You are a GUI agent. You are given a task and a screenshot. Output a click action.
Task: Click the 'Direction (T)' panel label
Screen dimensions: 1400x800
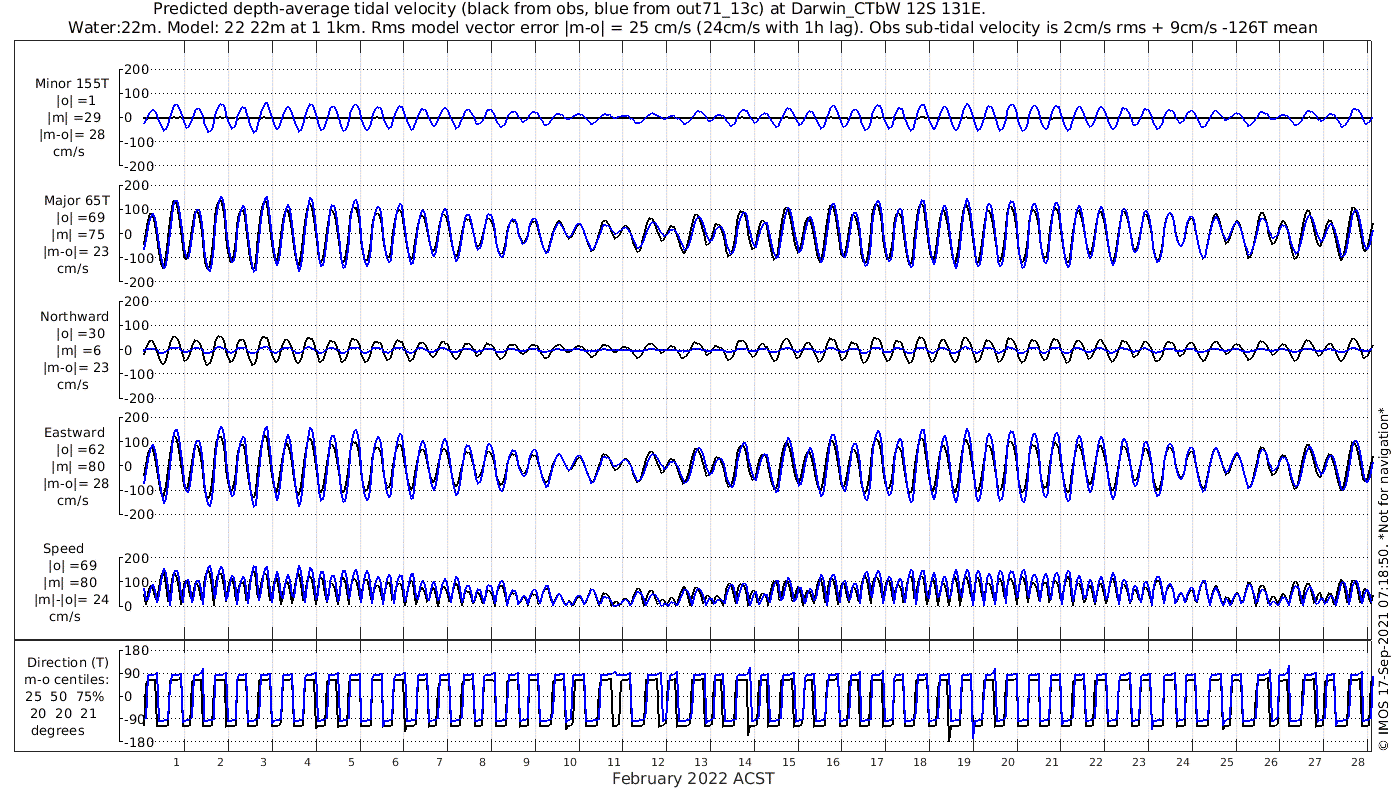68,662
